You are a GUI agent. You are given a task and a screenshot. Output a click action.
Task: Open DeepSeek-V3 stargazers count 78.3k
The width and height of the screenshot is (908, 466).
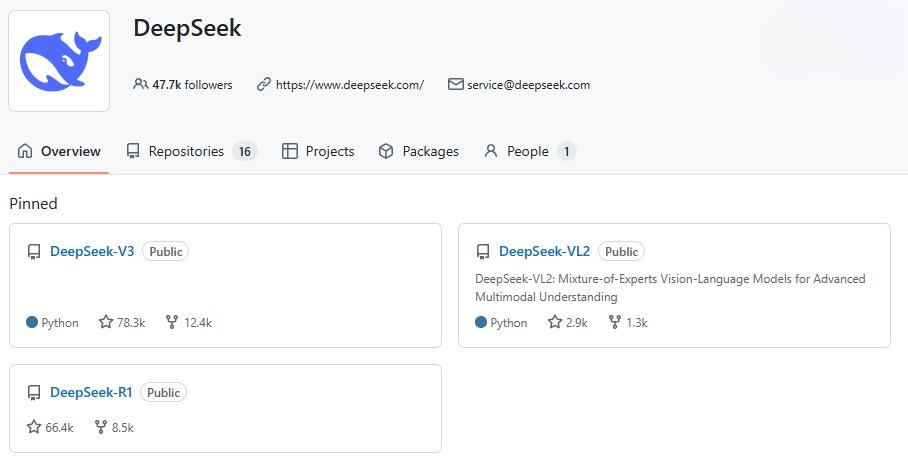pos(131,322)
